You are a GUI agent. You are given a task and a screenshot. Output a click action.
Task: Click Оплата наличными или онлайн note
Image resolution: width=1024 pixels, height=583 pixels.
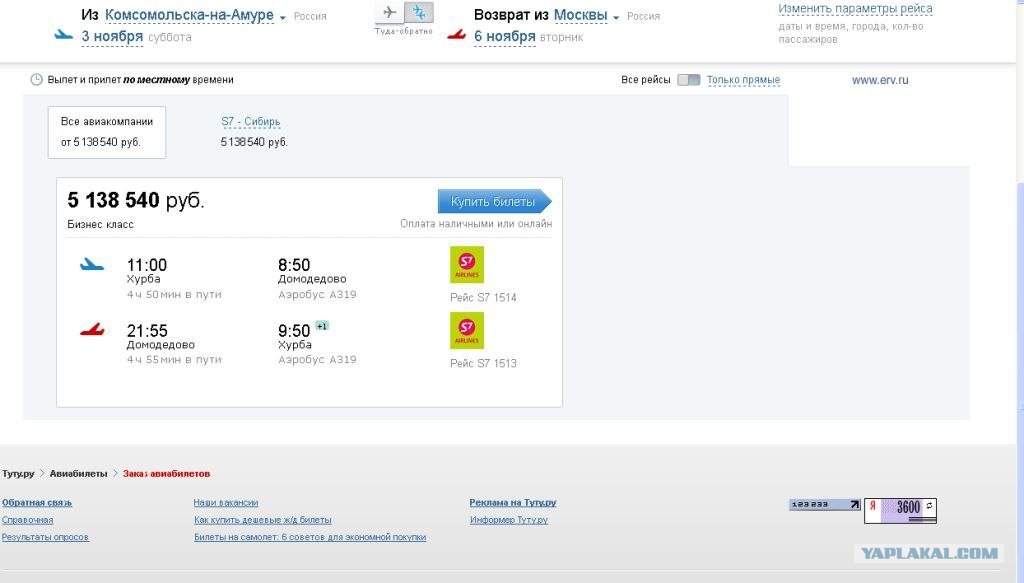476,223
